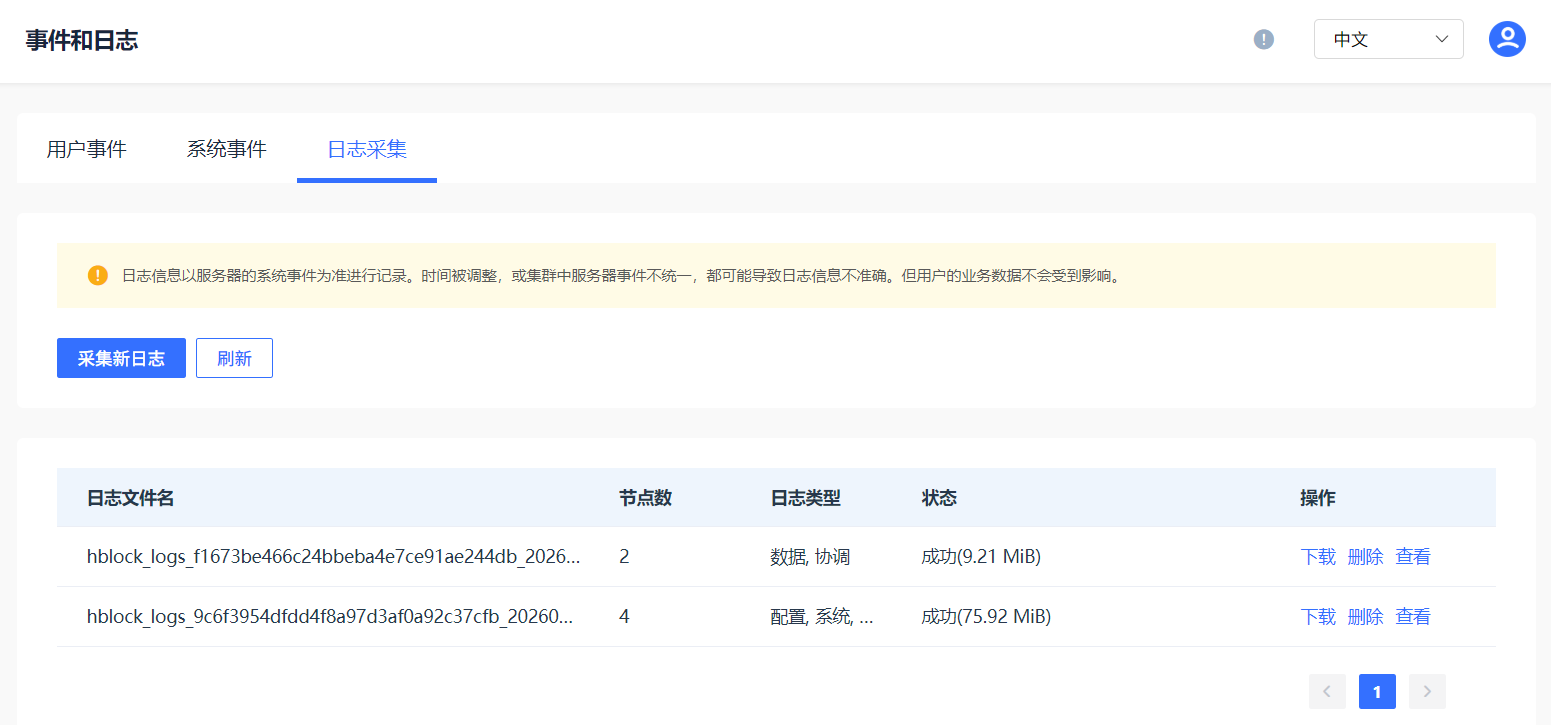Click the hblock_logs_9c6f3954 file name
1551x725 pixels.
click(330, 617)
